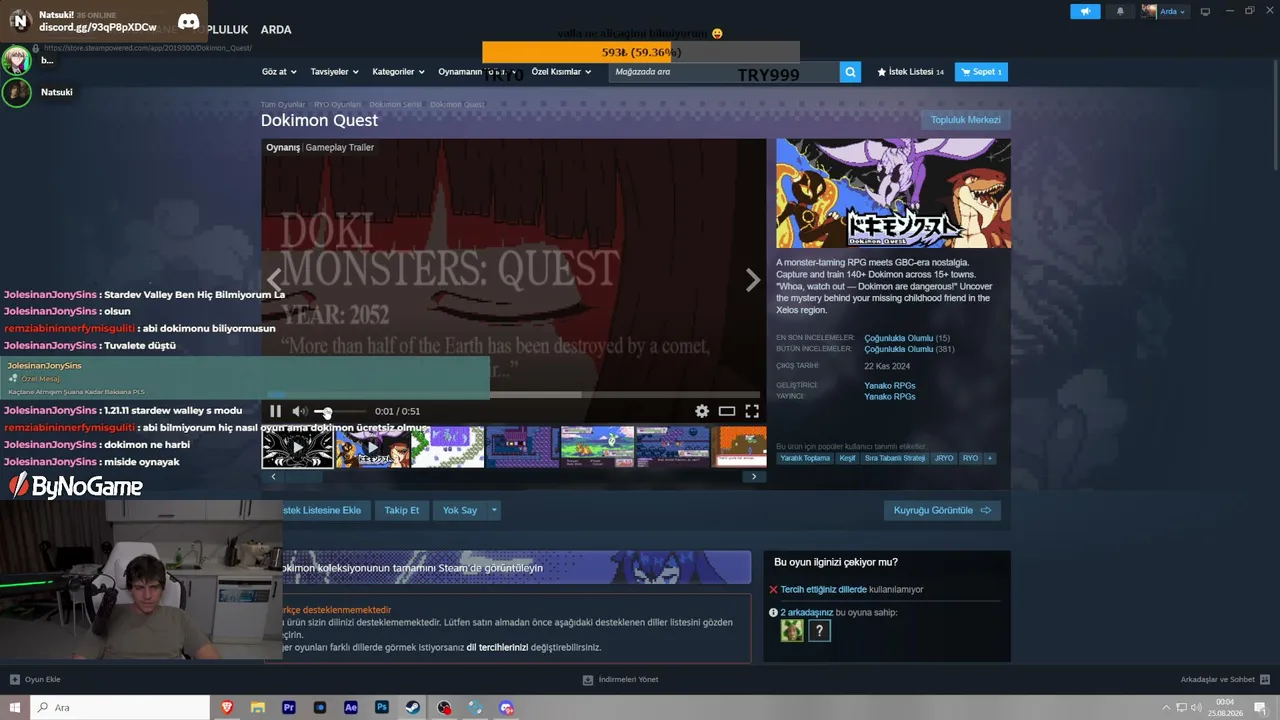Open Adobe After Effects from the taskbar

[x=351, y=707]
